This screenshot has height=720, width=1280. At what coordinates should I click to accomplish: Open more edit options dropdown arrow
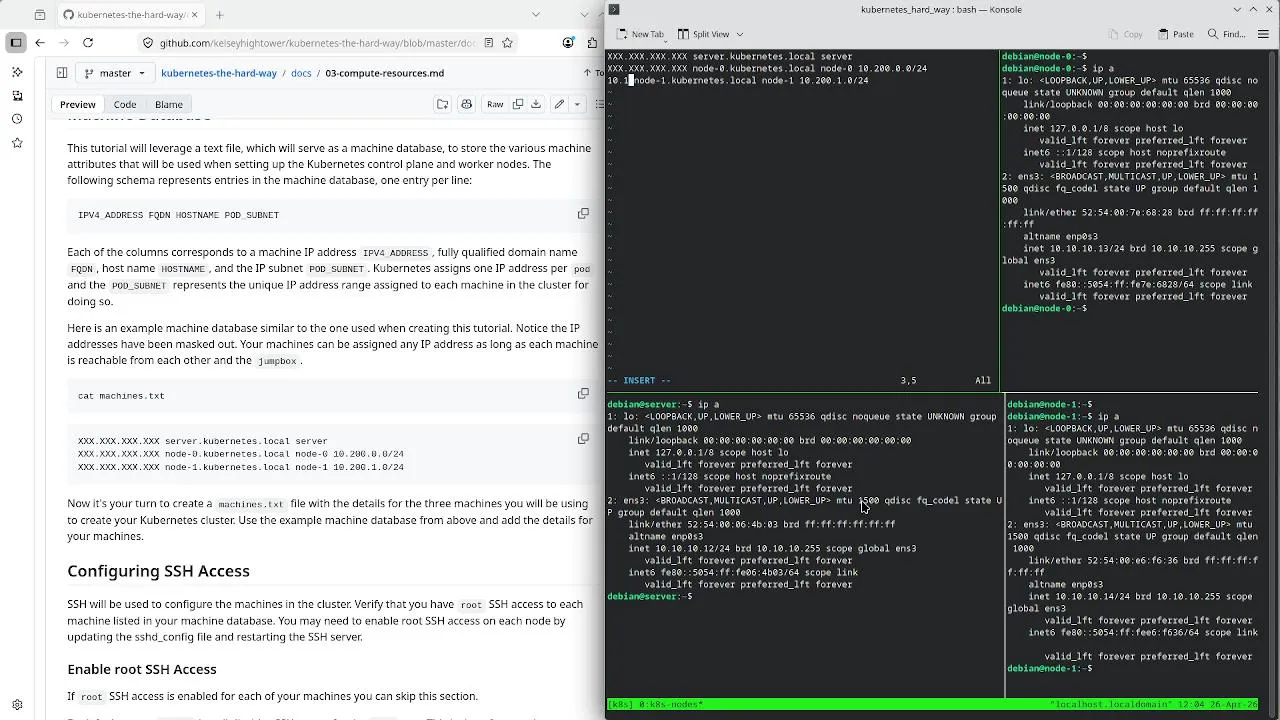(x=577, y=104)
